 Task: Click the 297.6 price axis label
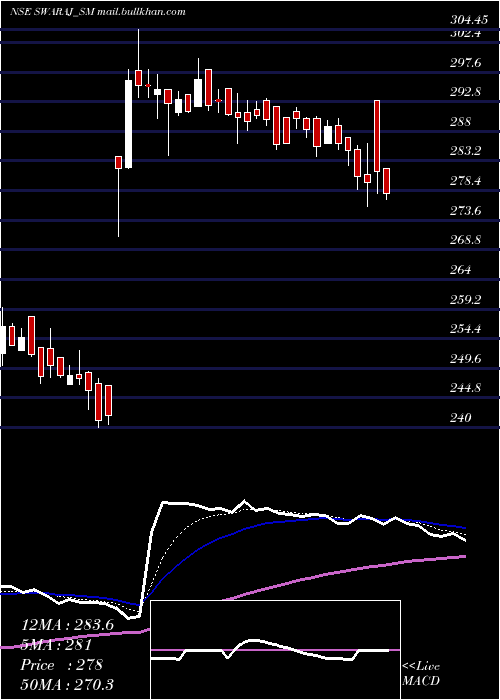pos(466,63)
